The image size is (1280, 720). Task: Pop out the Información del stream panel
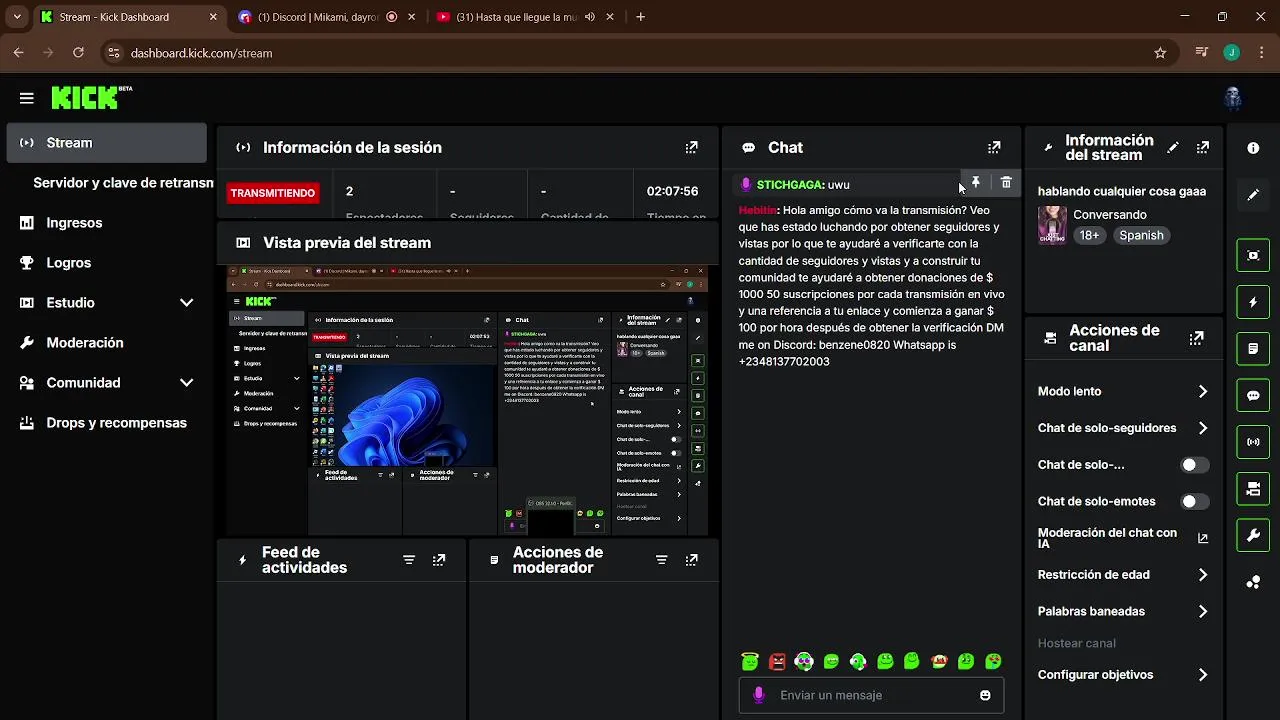click(1203, 147)
